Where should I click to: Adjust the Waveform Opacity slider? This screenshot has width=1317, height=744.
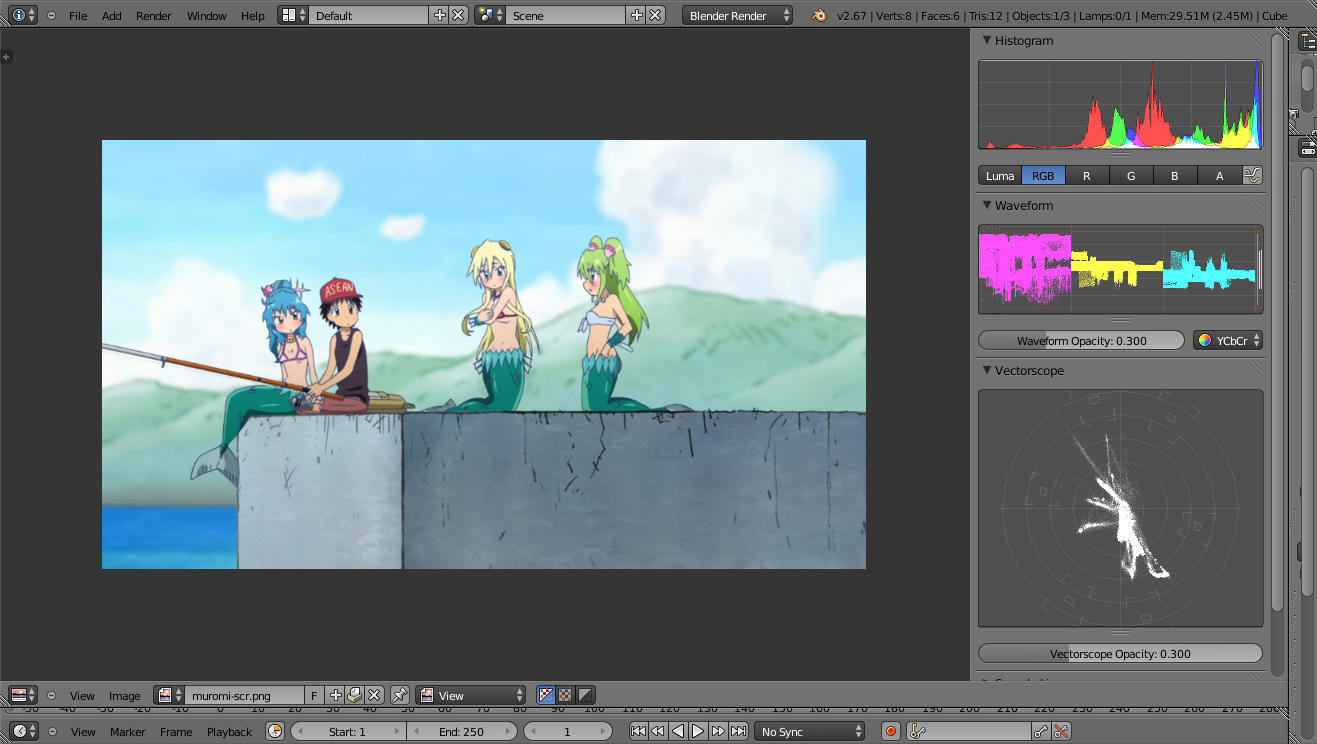pyautogui.click(x=1081, y=340)
